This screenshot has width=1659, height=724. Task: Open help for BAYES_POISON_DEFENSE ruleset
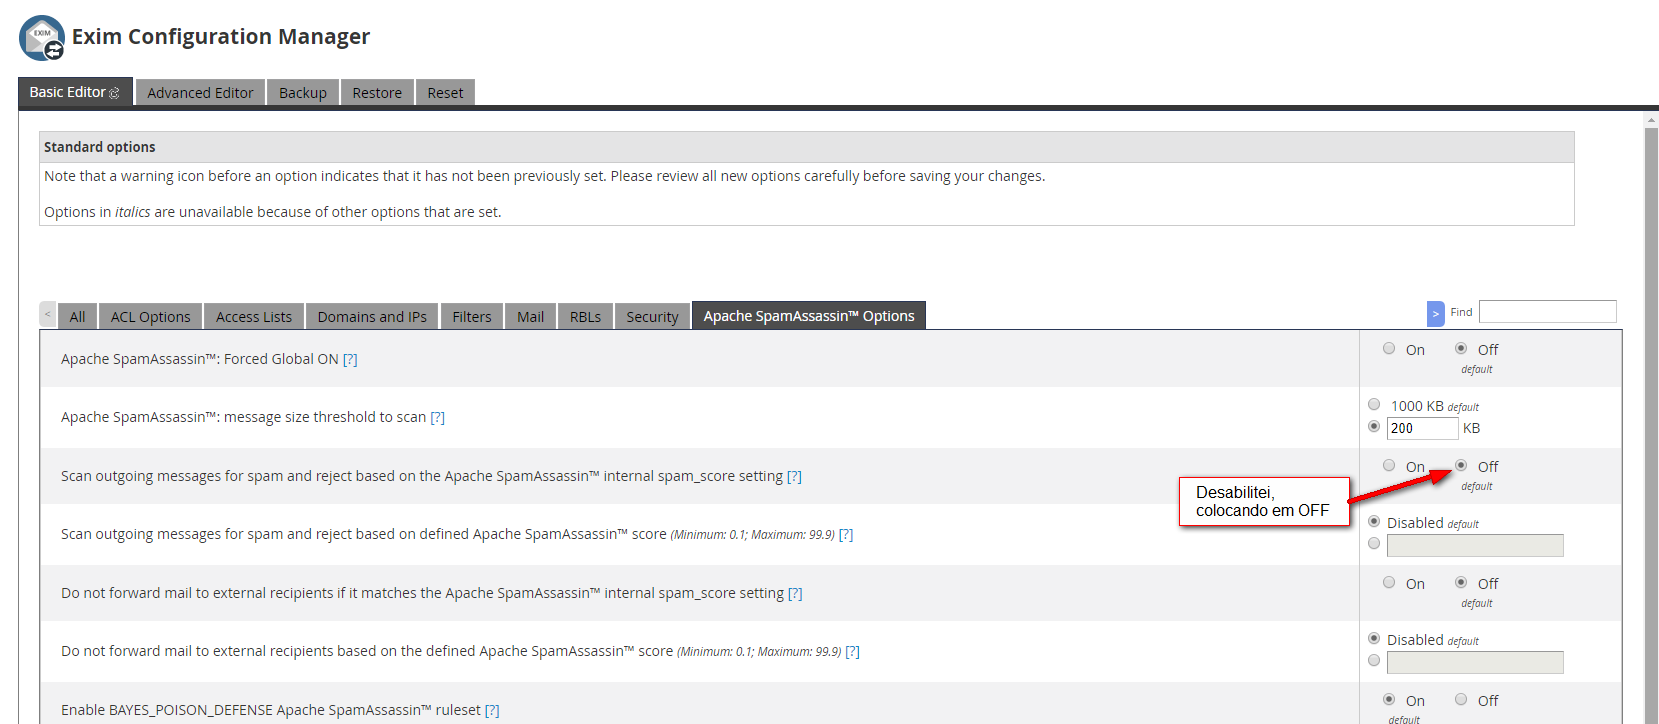tap(492, 710)
